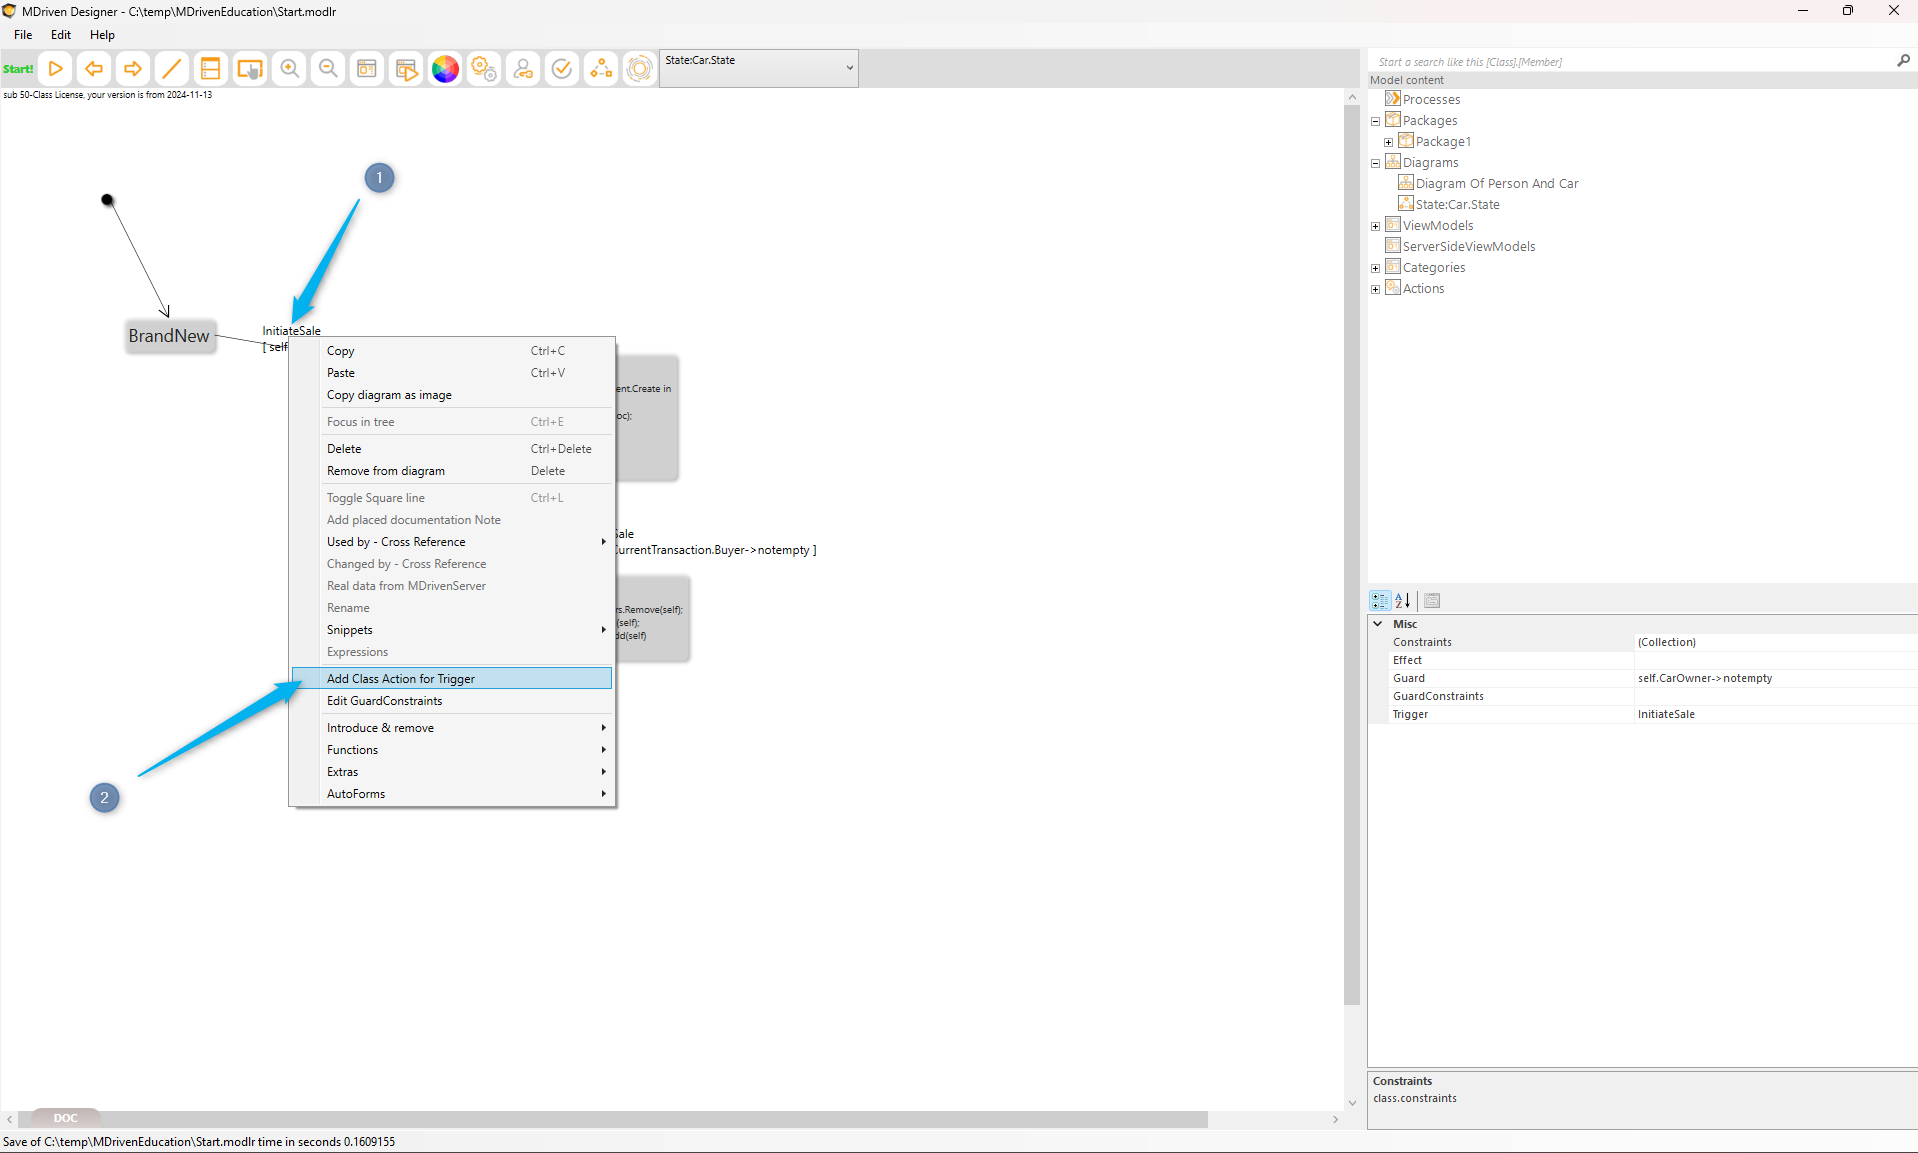
Task: Toggle alphabetical sort in property grid
Action: (x=1403, y=601)
